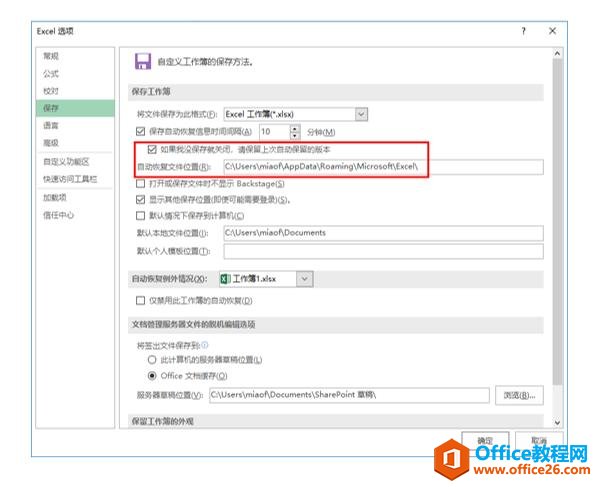Click the up arrow of the minutes spinner

295,128
